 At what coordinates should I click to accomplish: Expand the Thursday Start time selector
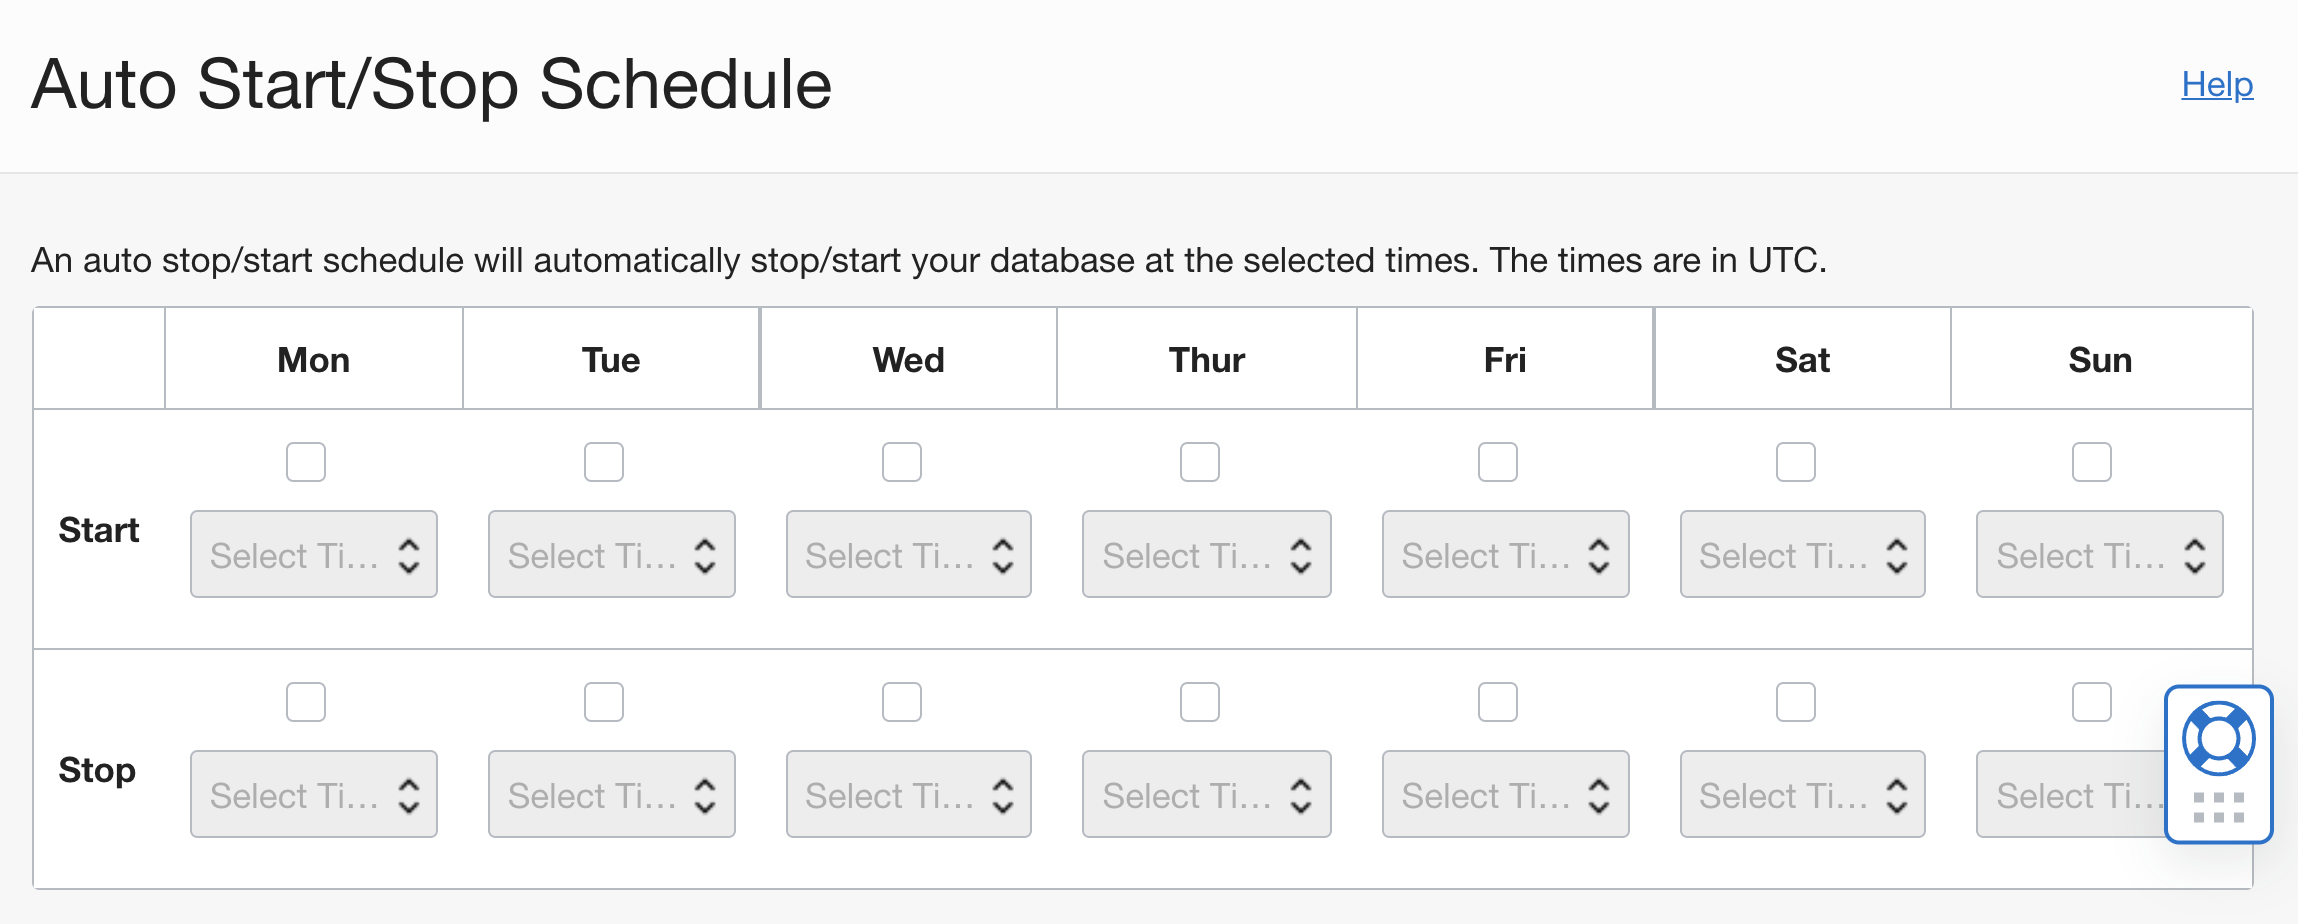(1207, 554)
